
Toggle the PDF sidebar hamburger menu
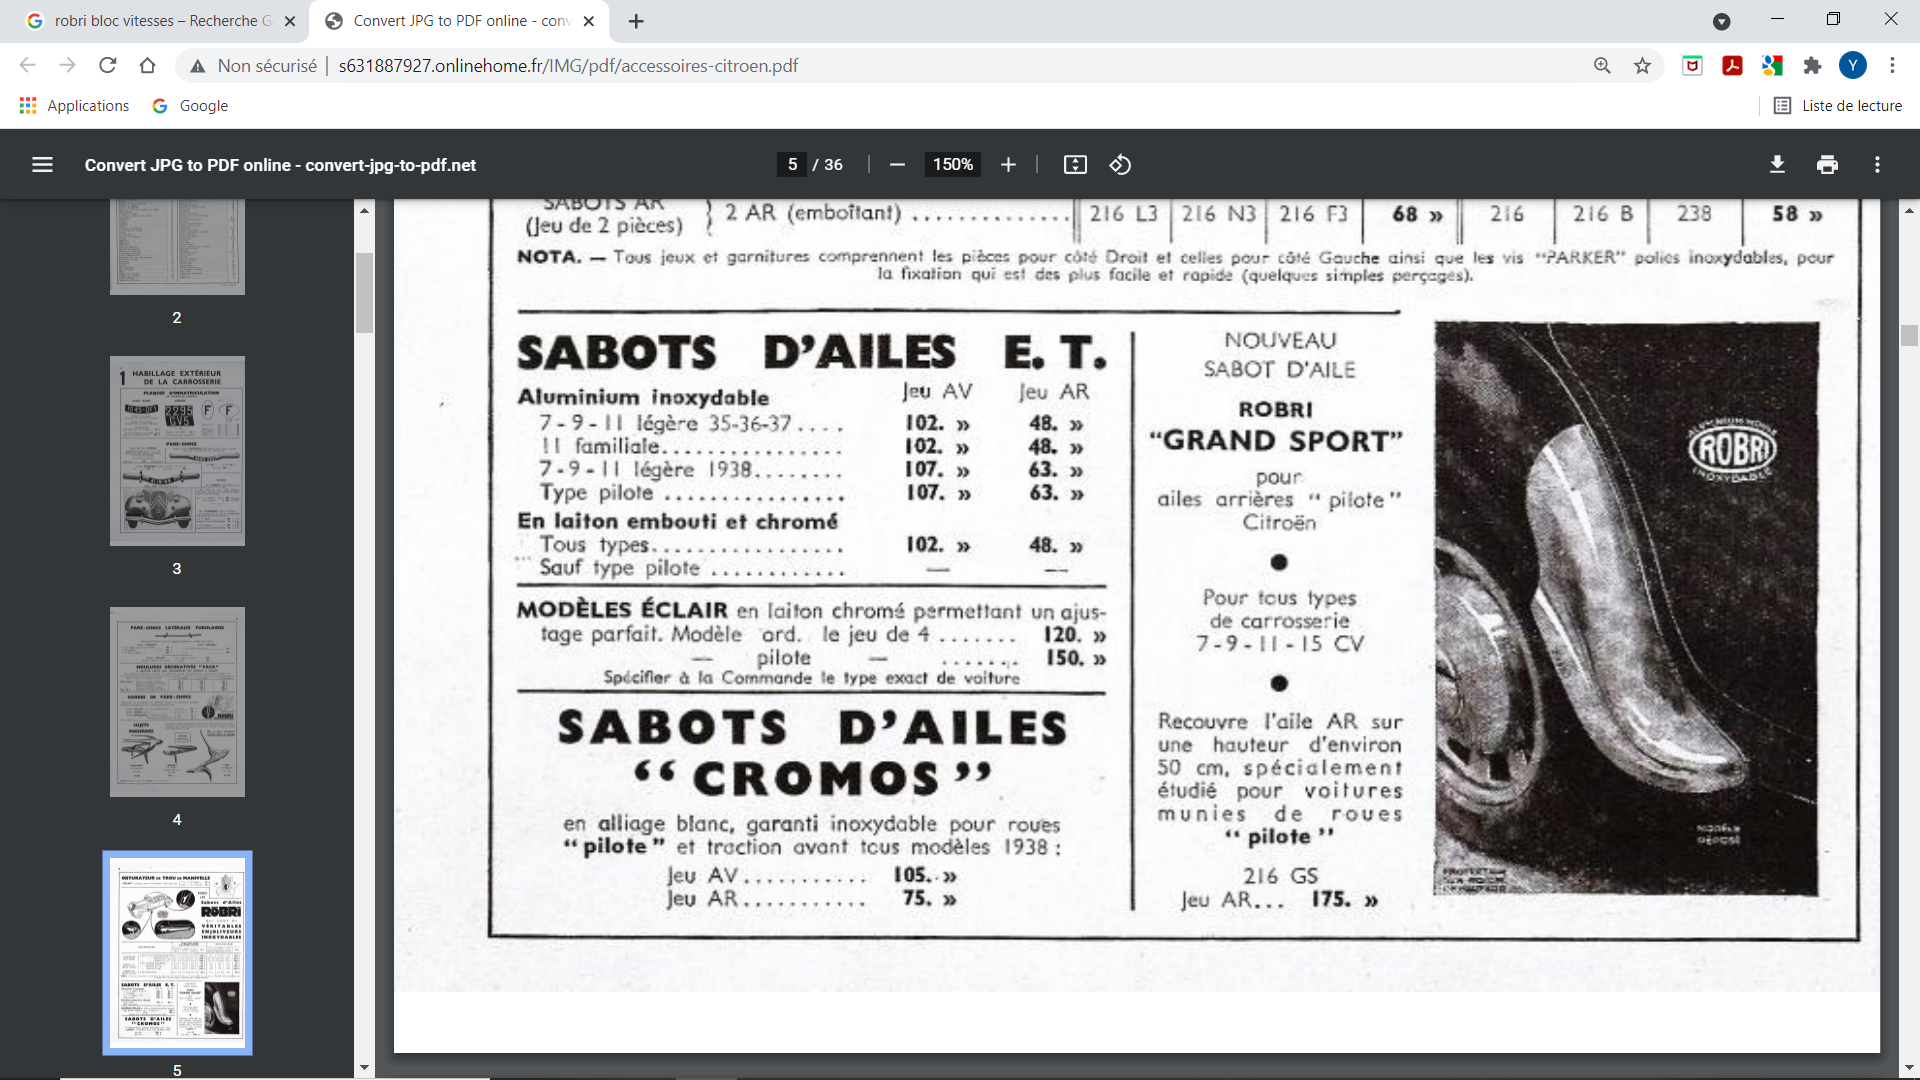tap(42, 165)
